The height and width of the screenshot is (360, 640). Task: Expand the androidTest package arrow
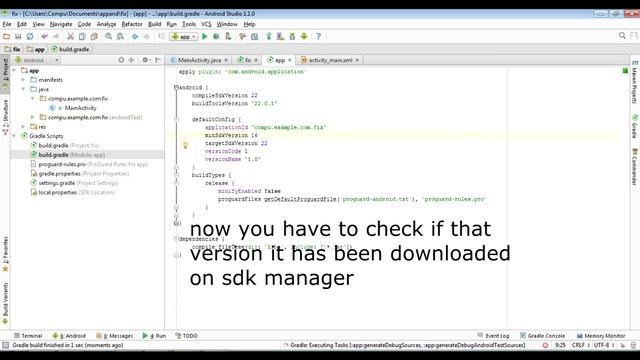(33, 118)
